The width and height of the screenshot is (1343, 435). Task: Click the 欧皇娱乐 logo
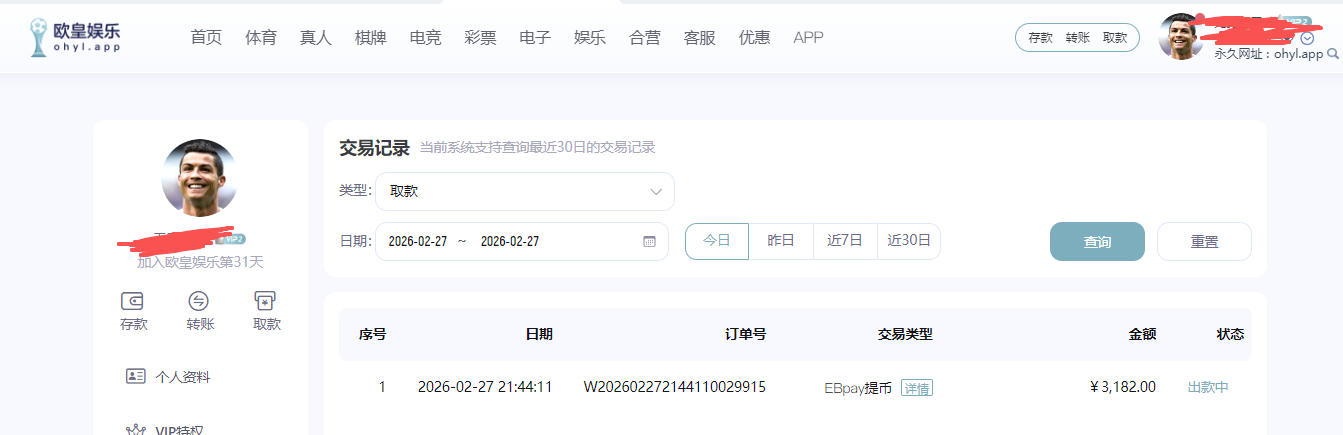coord(74,37)
